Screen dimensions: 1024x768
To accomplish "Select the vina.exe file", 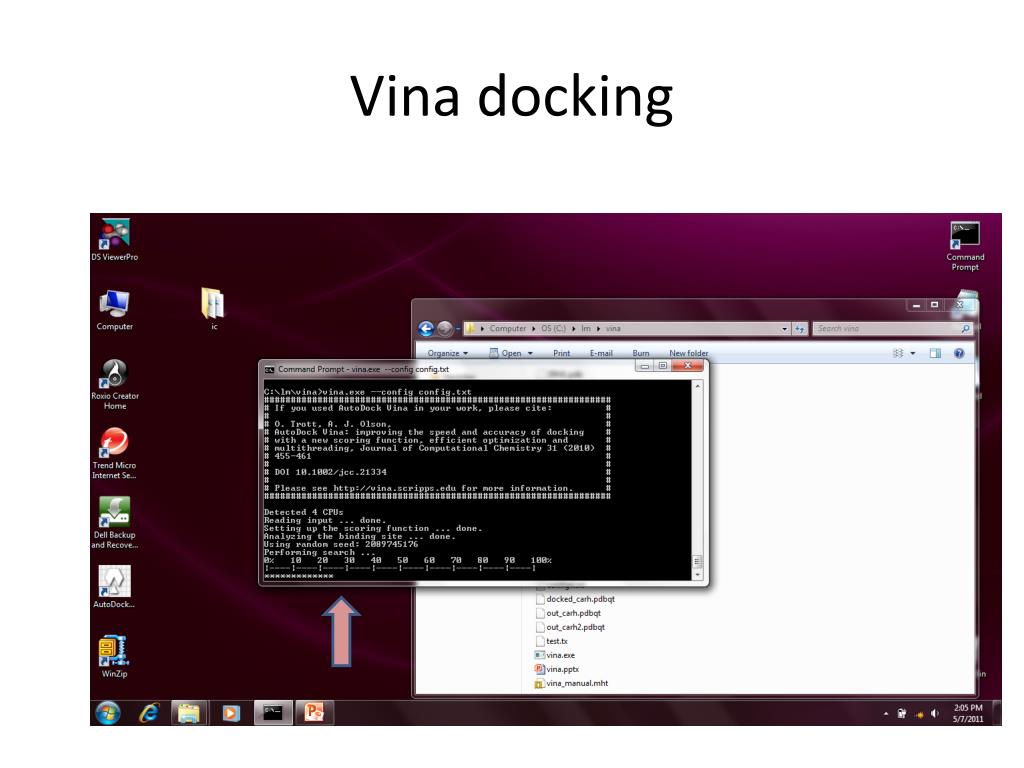I will pos(554,655).
